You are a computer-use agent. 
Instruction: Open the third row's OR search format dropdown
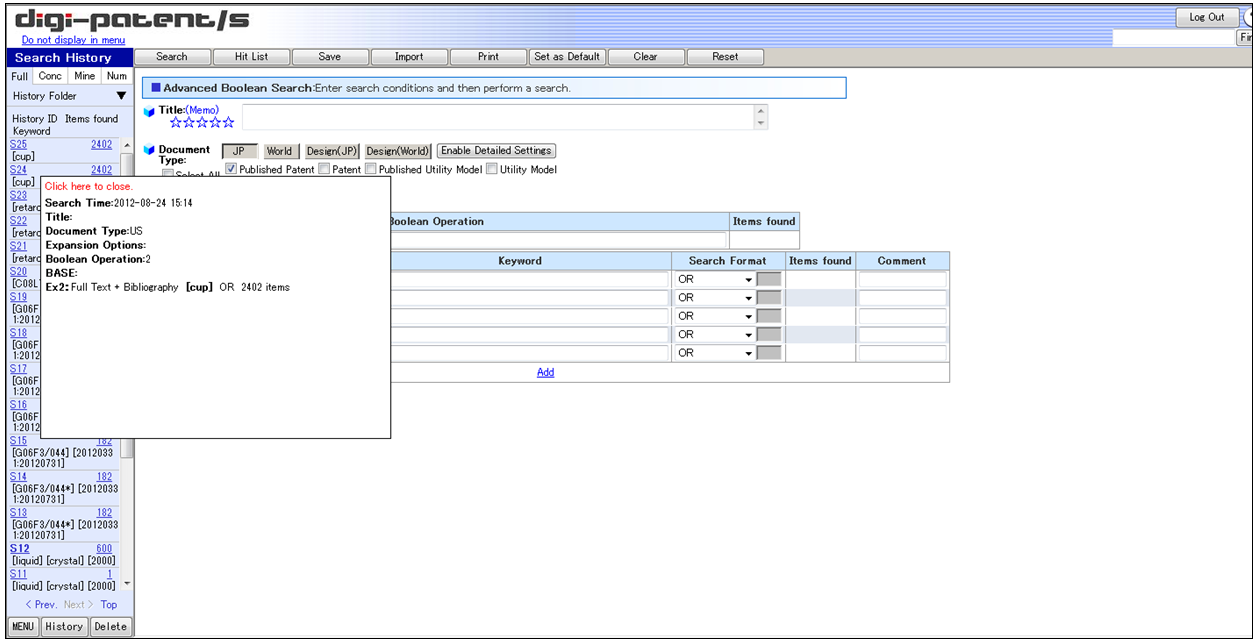click(715, 316)
